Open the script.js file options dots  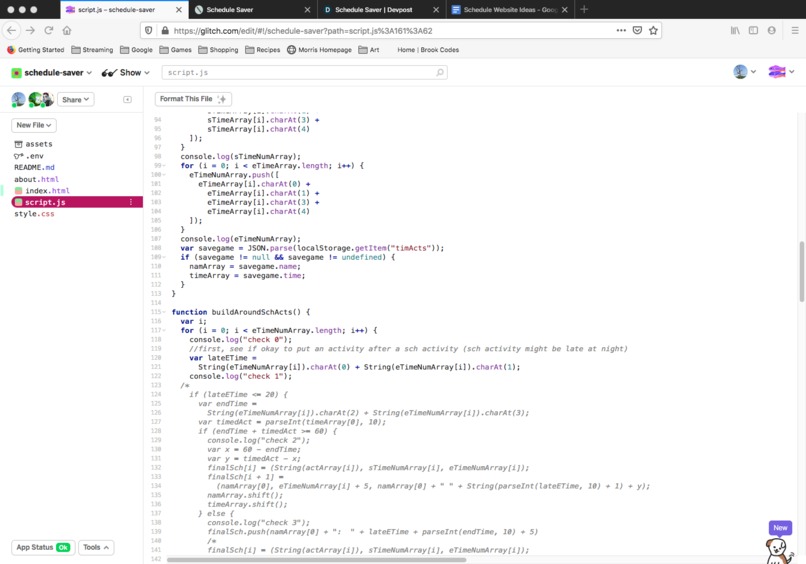pos(131,202)
